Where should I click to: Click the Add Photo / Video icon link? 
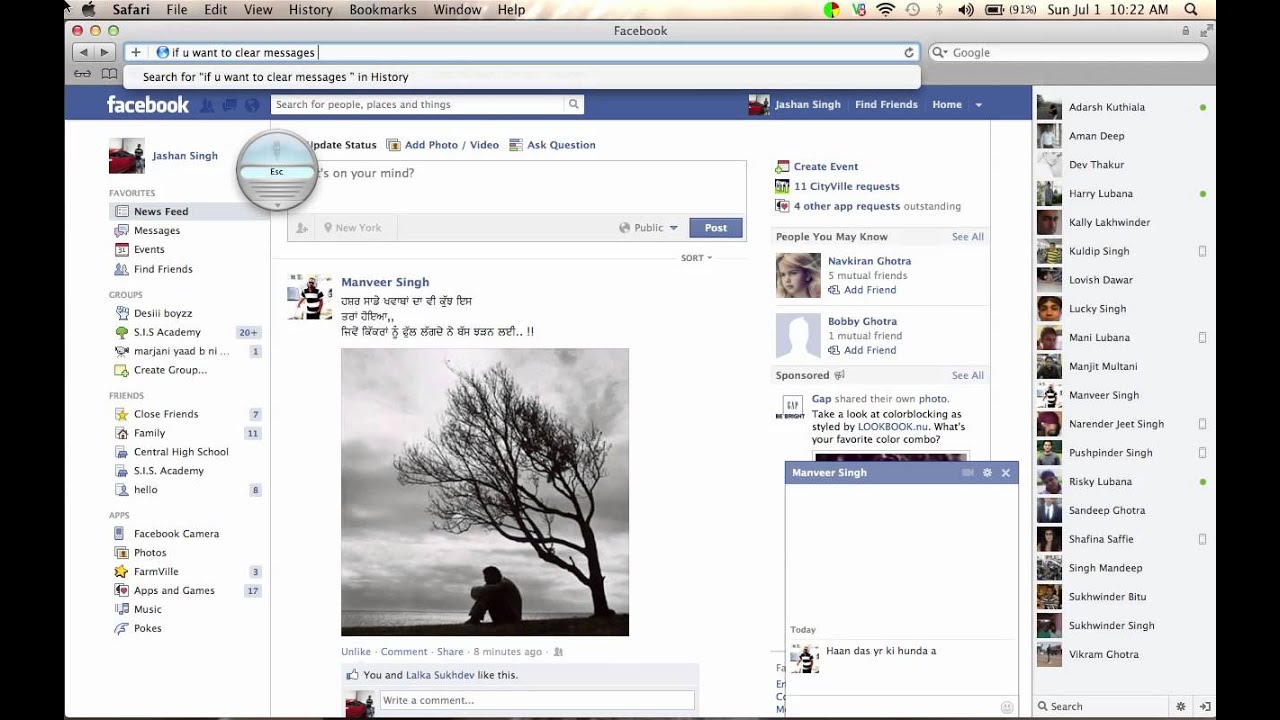442,145
